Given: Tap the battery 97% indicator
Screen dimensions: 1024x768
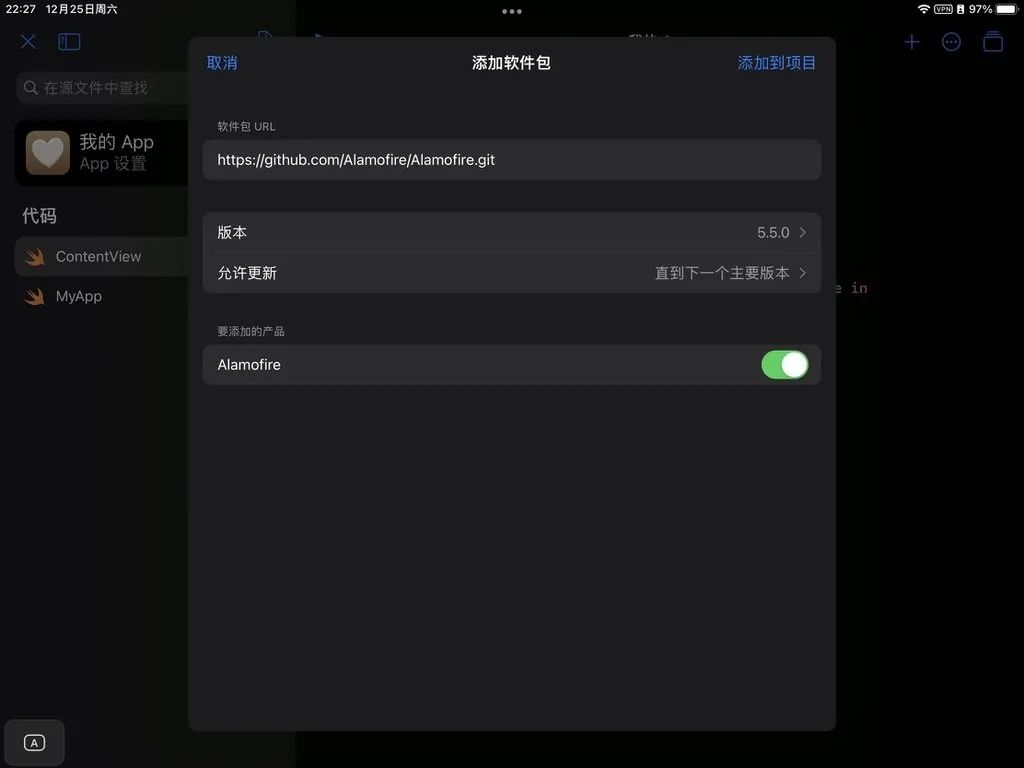Looking at the screenshot, I should pos(993,9).
